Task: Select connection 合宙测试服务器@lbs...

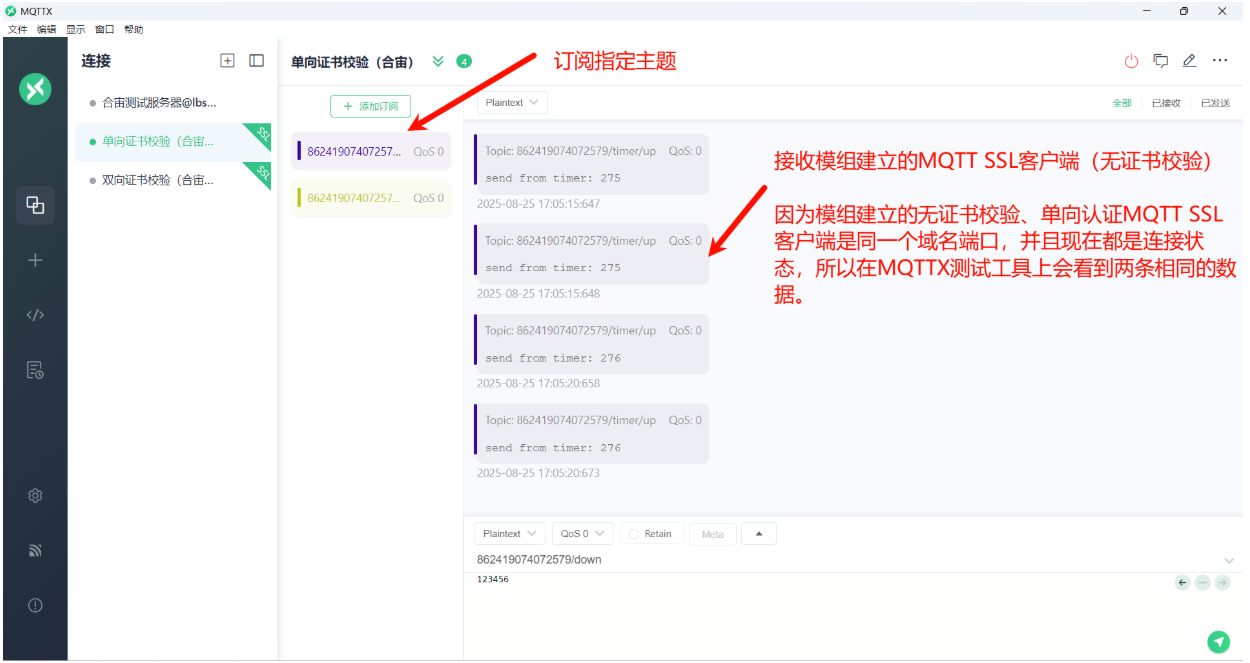Action: pyautogui.click(x=173, y=102)
